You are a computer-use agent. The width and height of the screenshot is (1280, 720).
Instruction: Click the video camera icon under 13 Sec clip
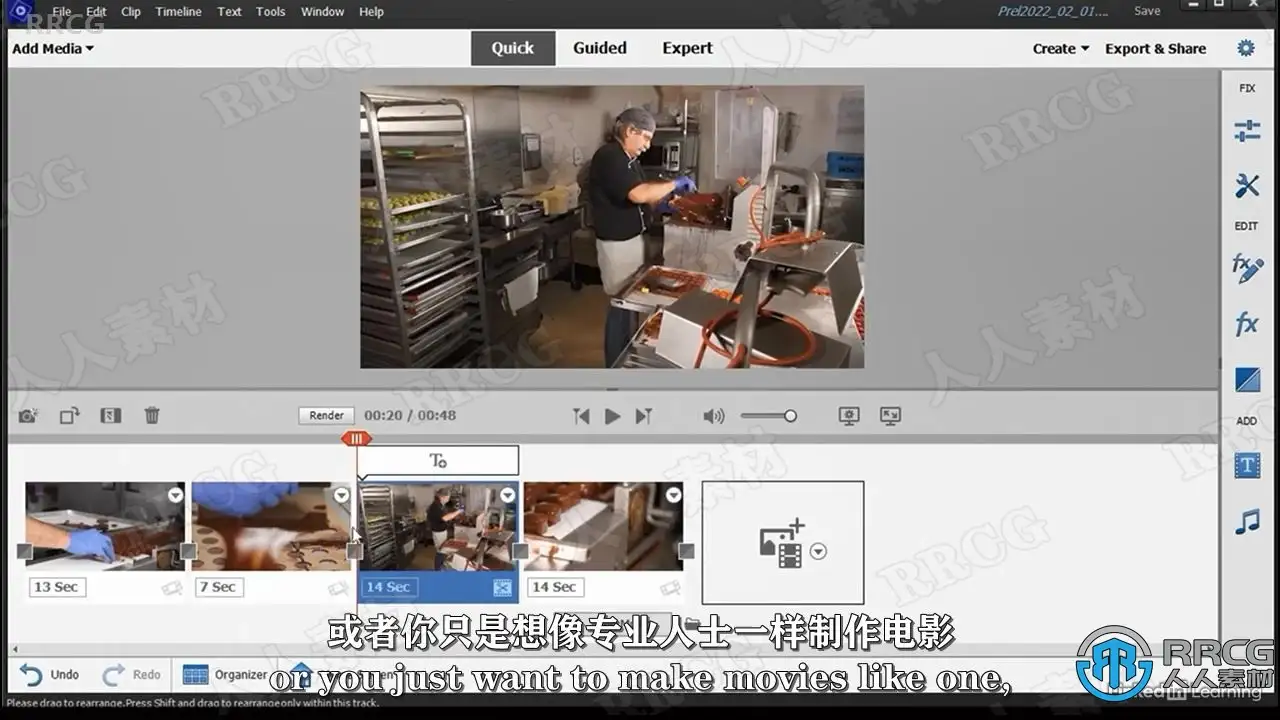pyautogui.click(x=171, y=588)
